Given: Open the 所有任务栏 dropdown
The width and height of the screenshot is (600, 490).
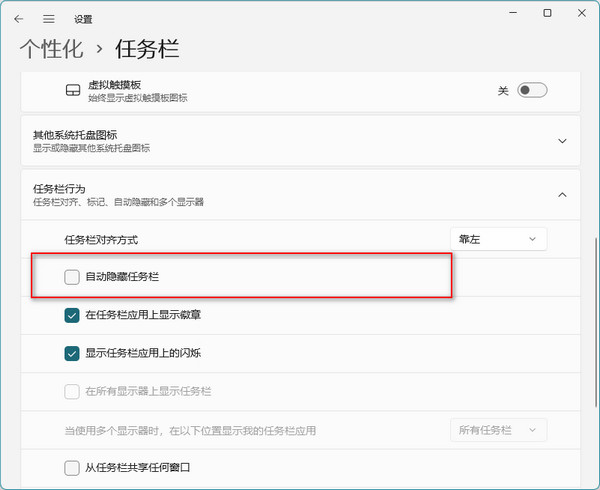Looking at the screenshot, I should click(x=498, y=430).
